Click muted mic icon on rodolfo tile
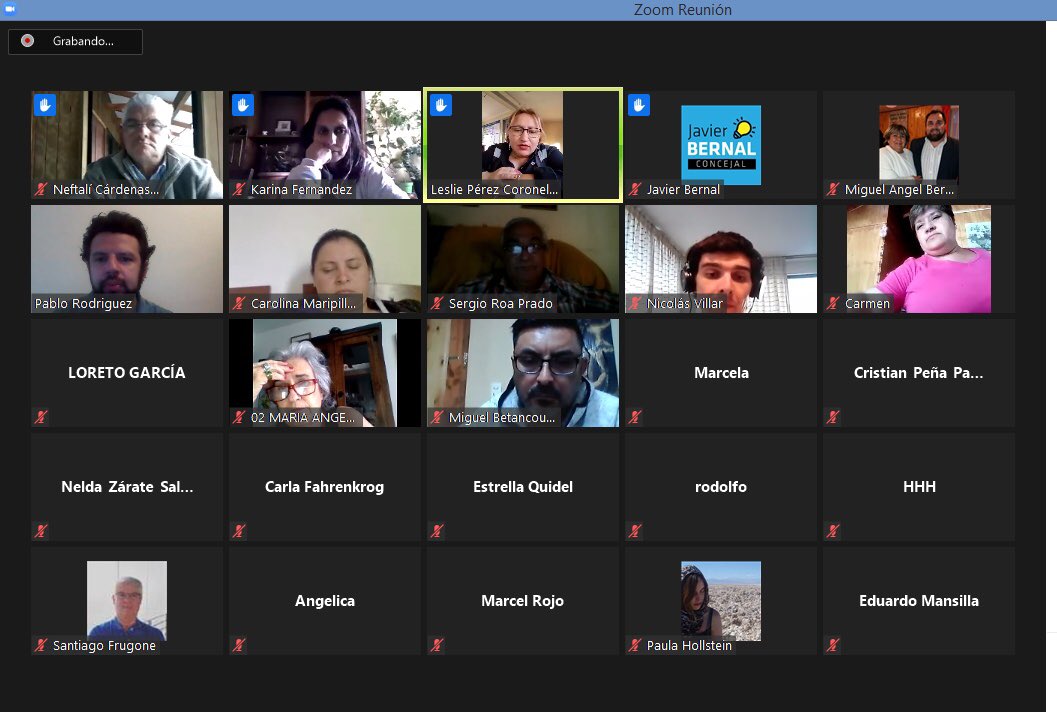1057x712 pixels. pos(635,531)
